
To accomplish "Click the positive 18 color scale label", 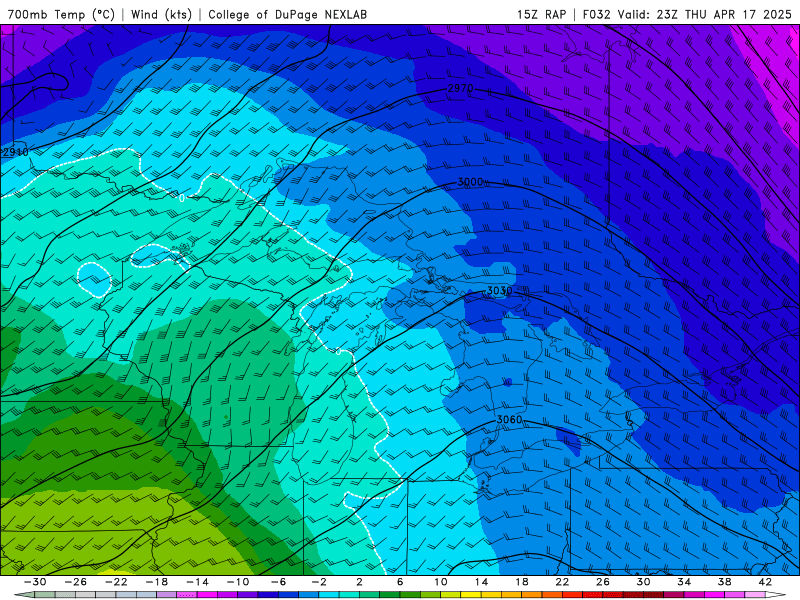I will click(x=521, y=582).
